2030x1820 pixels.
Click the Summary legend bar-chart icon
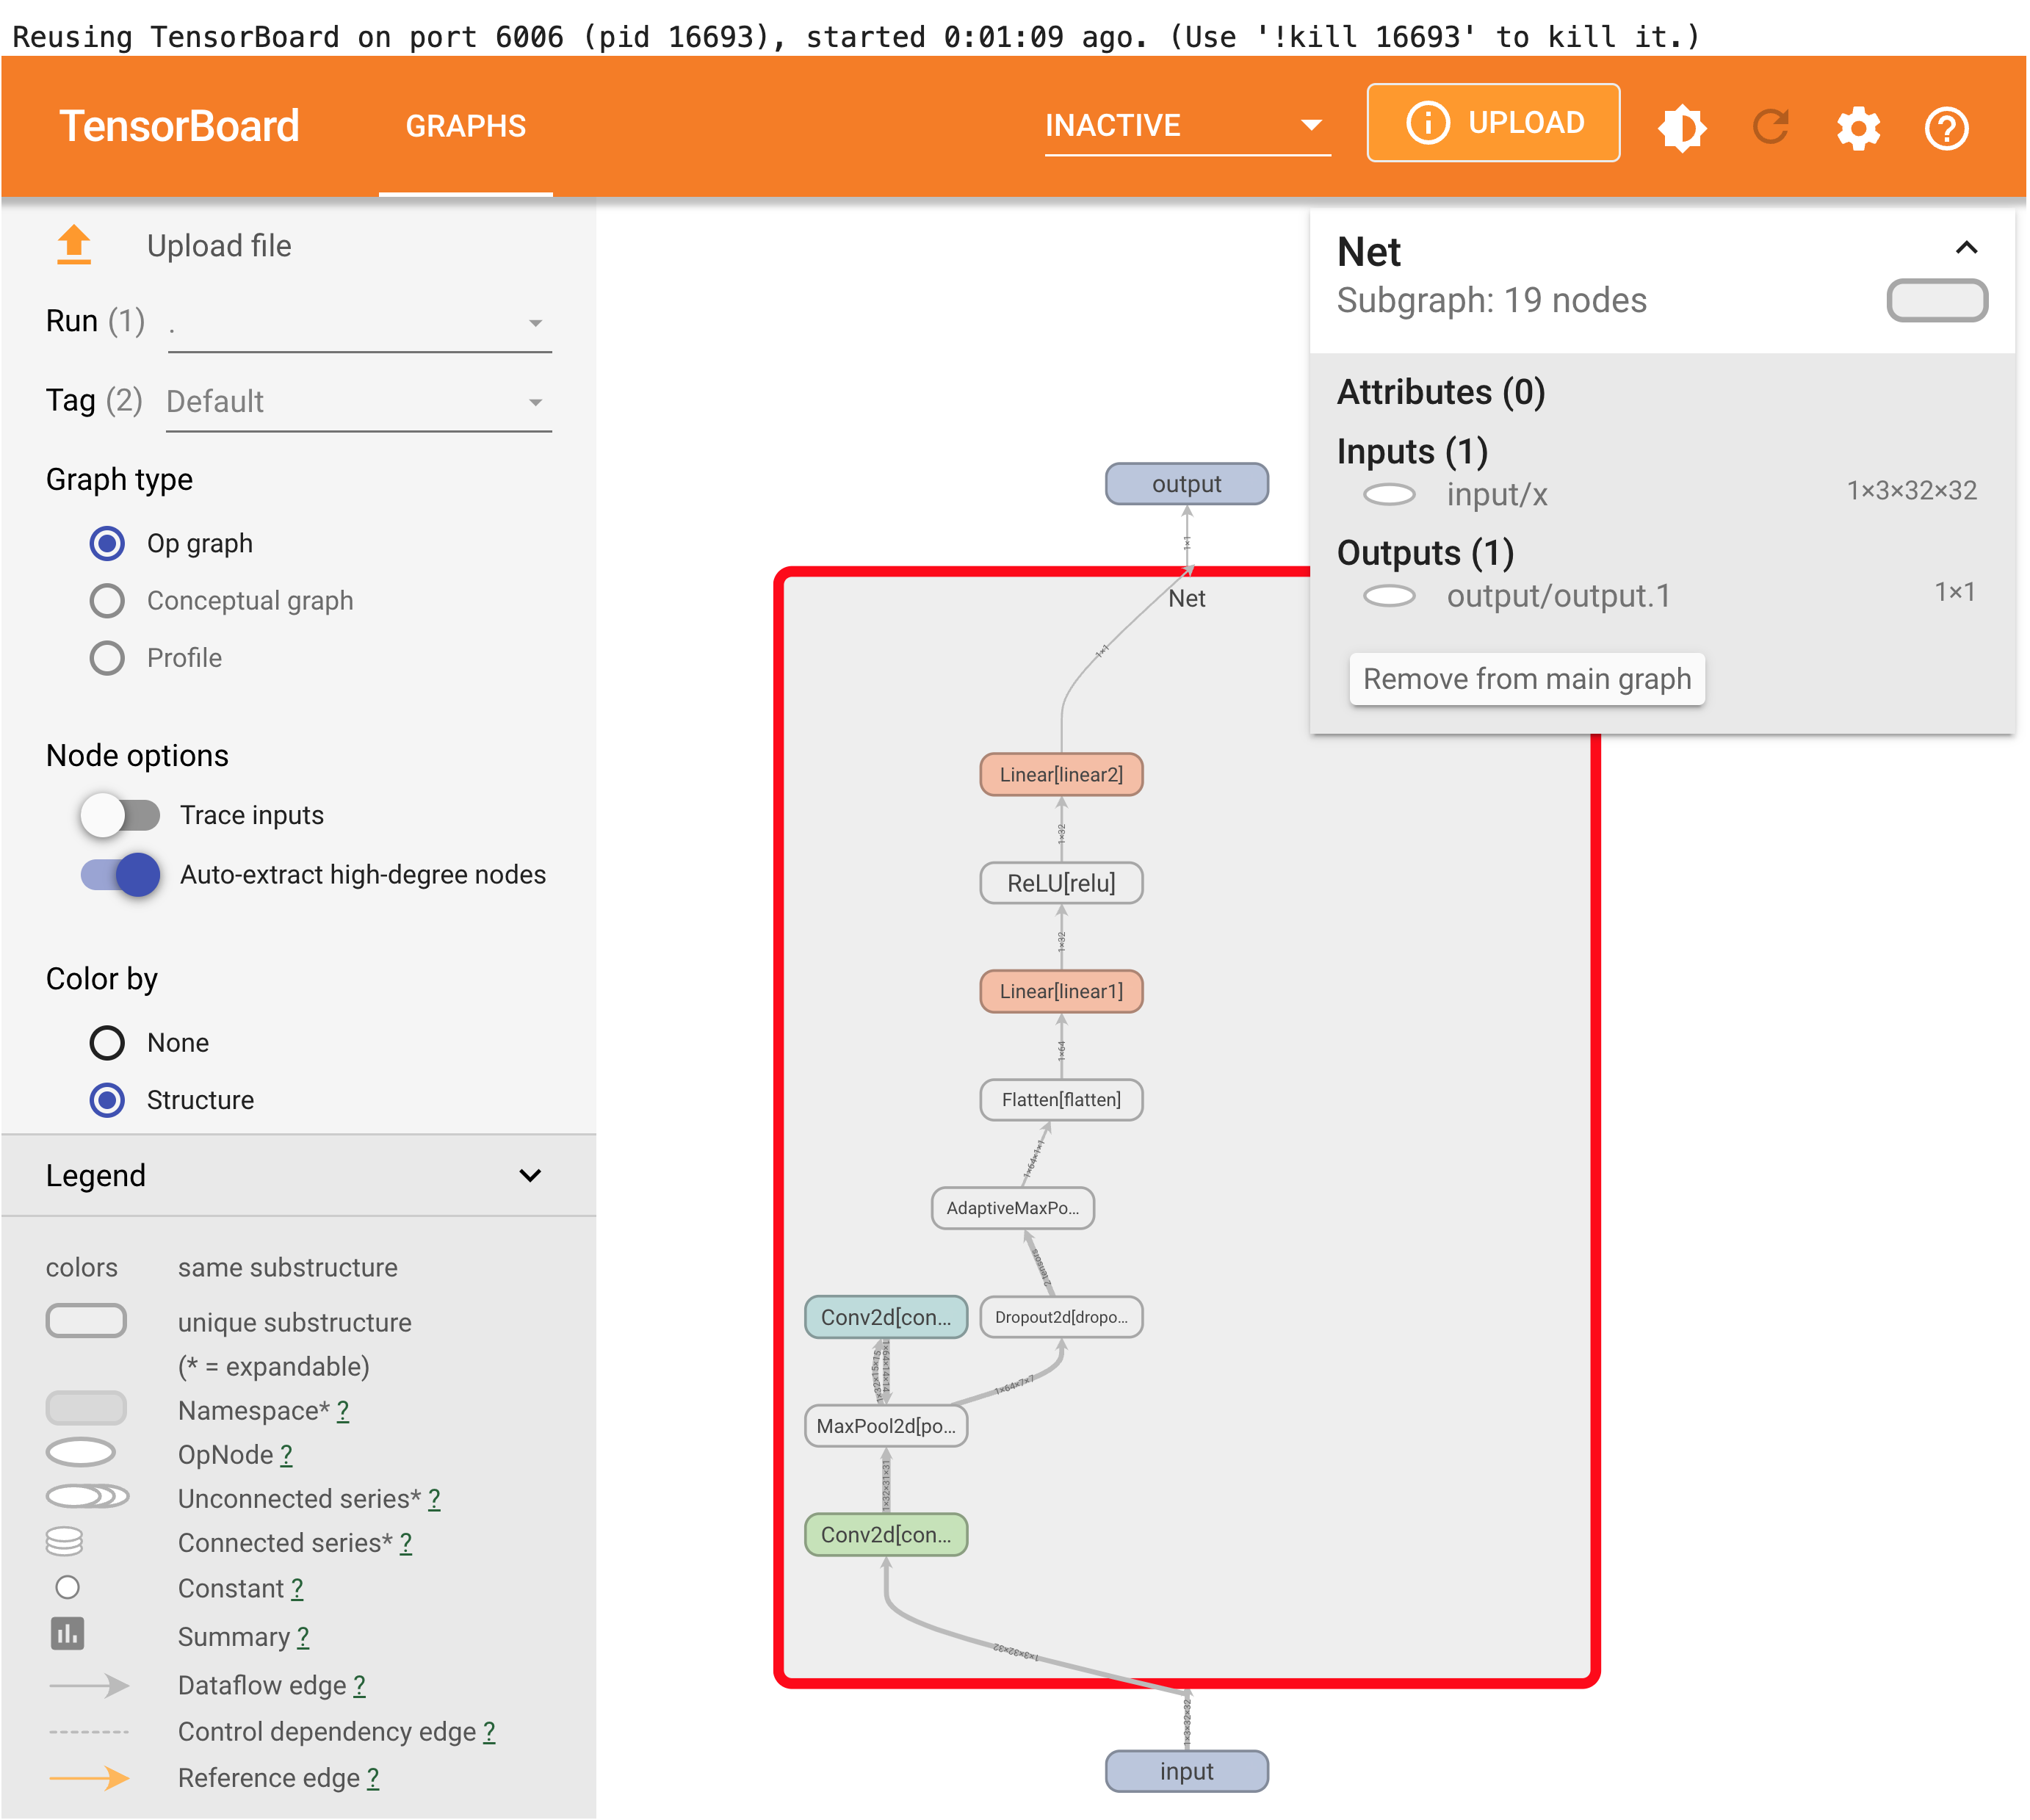coord(67,1634)
